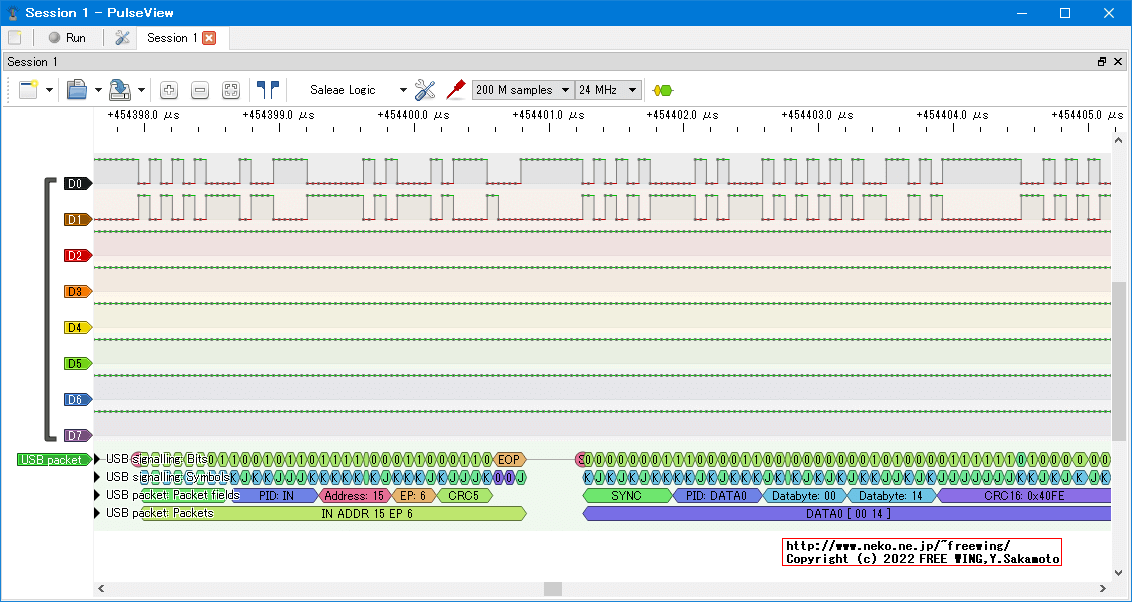Toggle the Show cursors icon

click(268, 90)
